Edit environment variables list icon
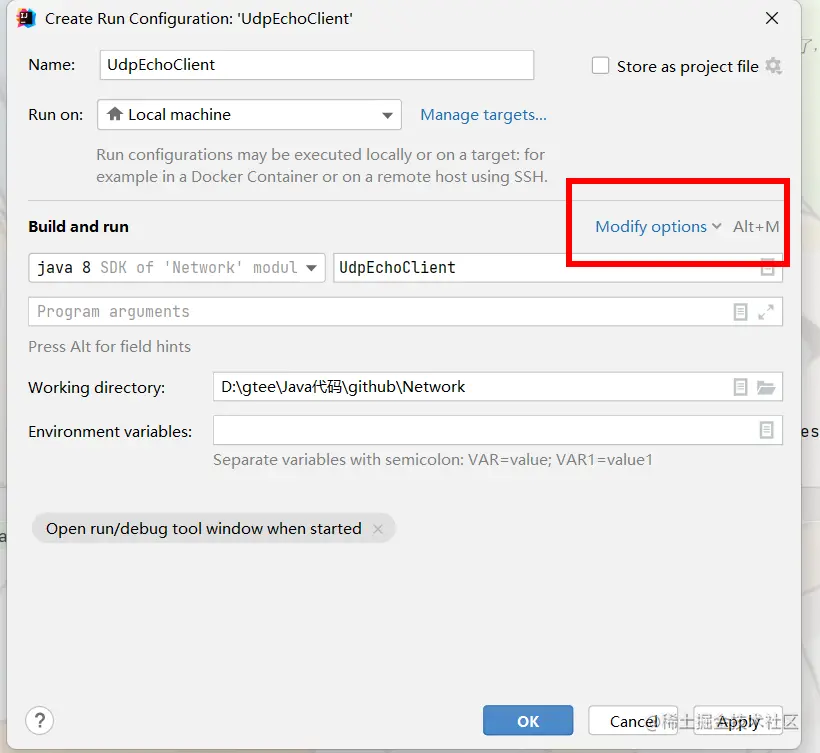This screenshot has width=820, height=753. pos(766,430)
